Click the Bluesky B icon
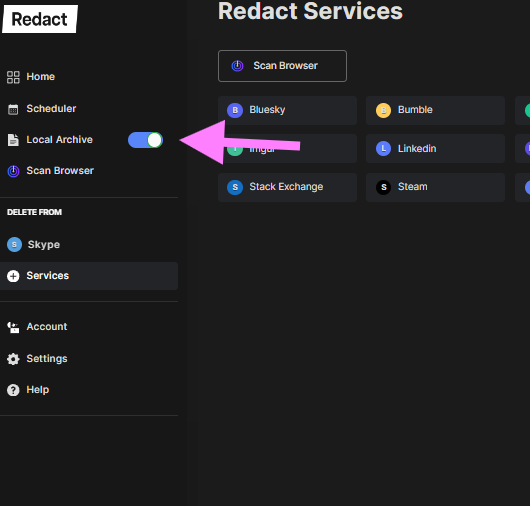The height and width of the screenshot is (506, 530). [x=235, y=110]
